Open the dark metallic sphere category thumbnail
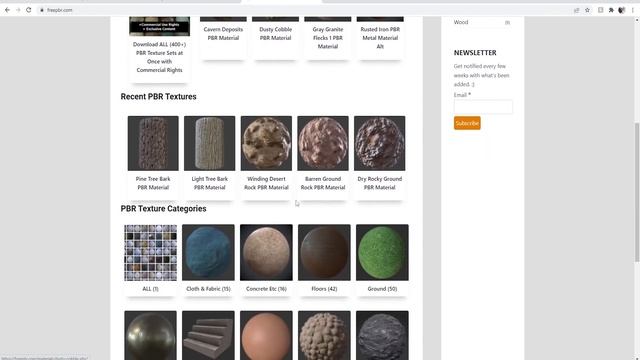The image size is (640, 360). point(151,336)
